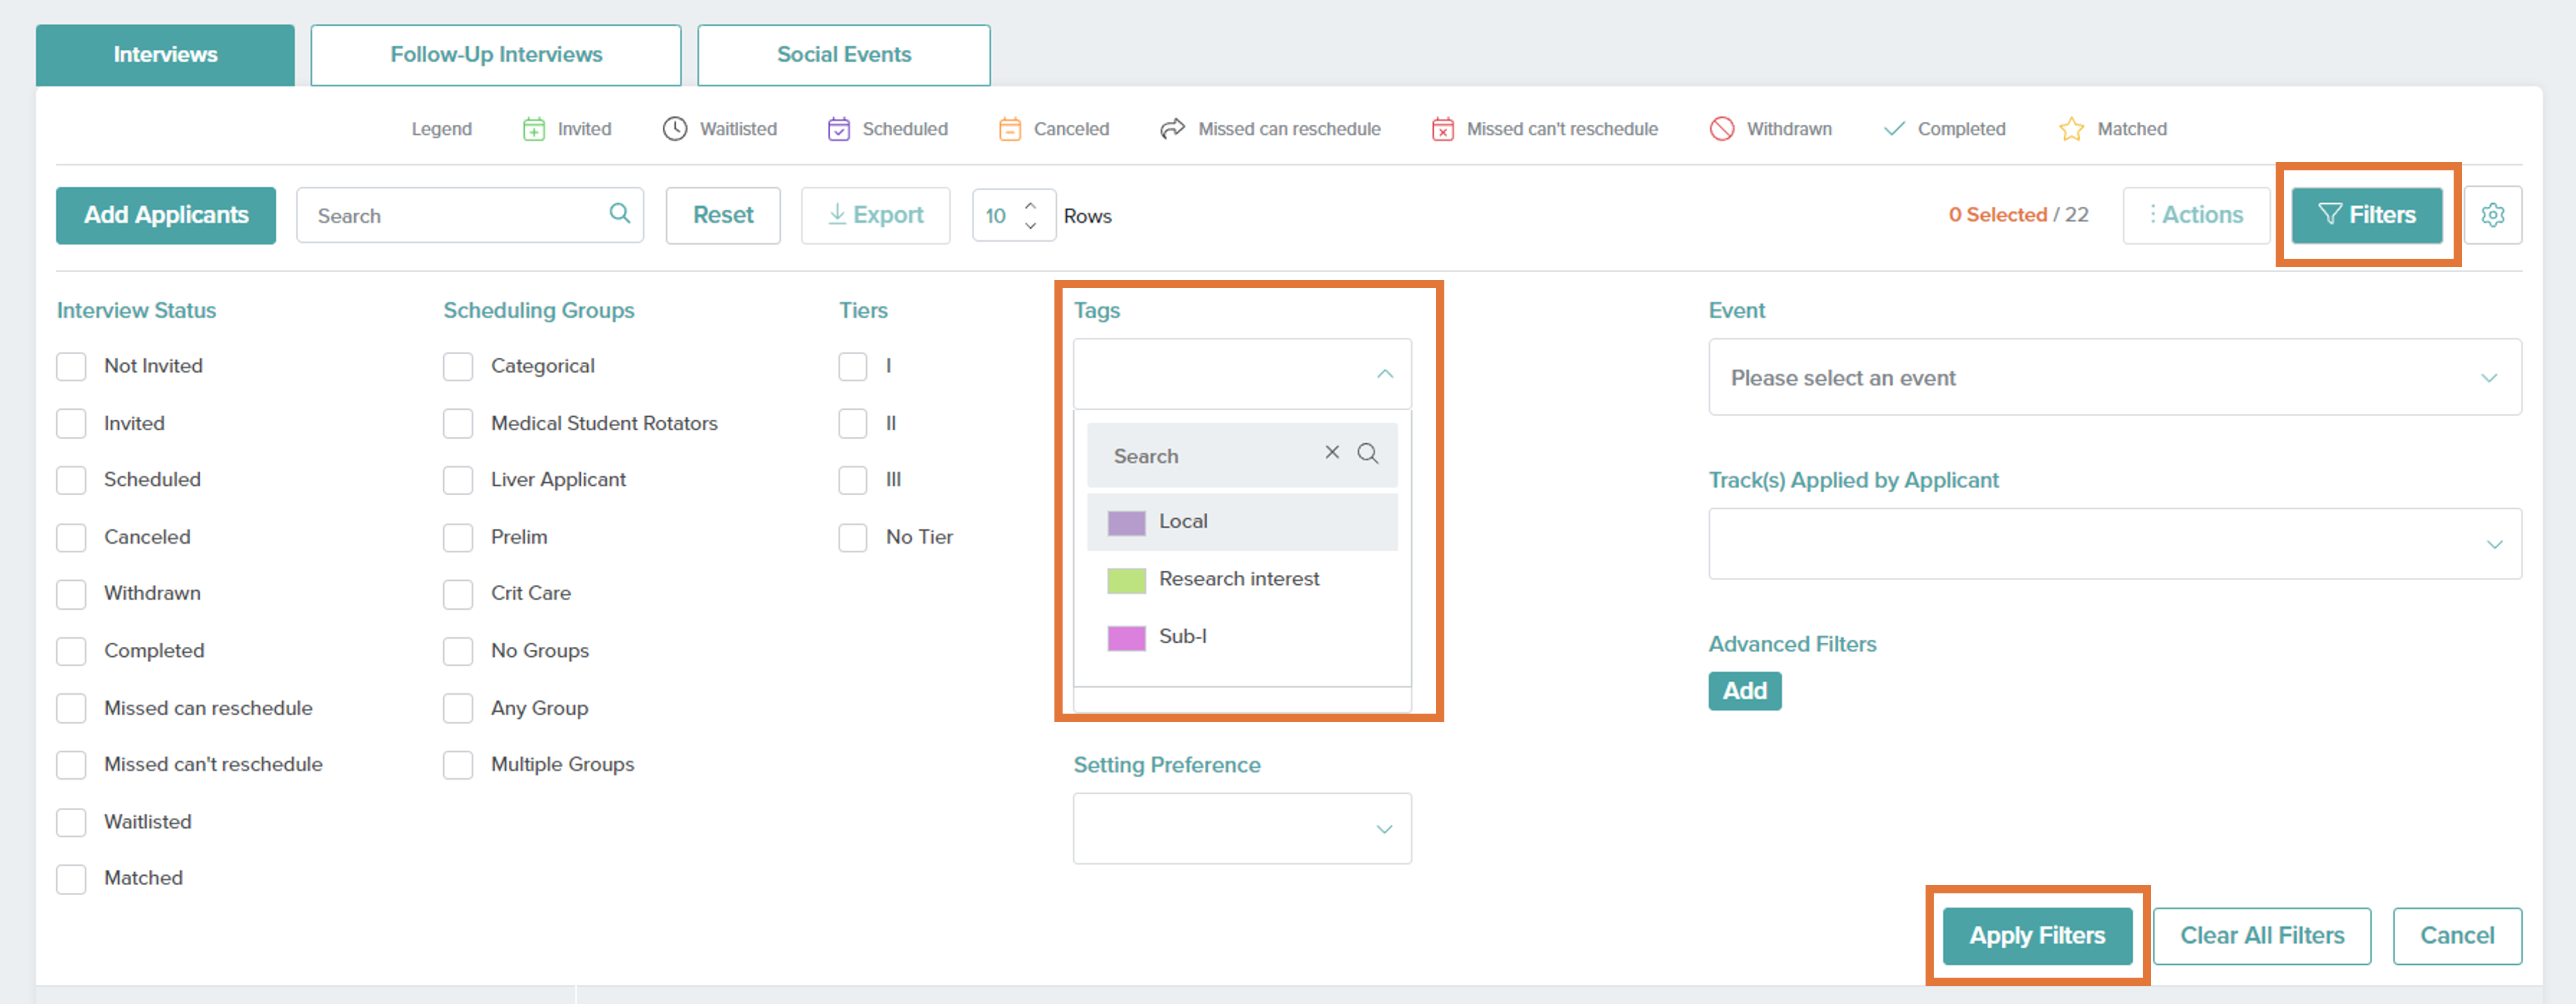
Task: Expand Track(s) Applied by Applicant dropdown
Action: pos(2115,543)
